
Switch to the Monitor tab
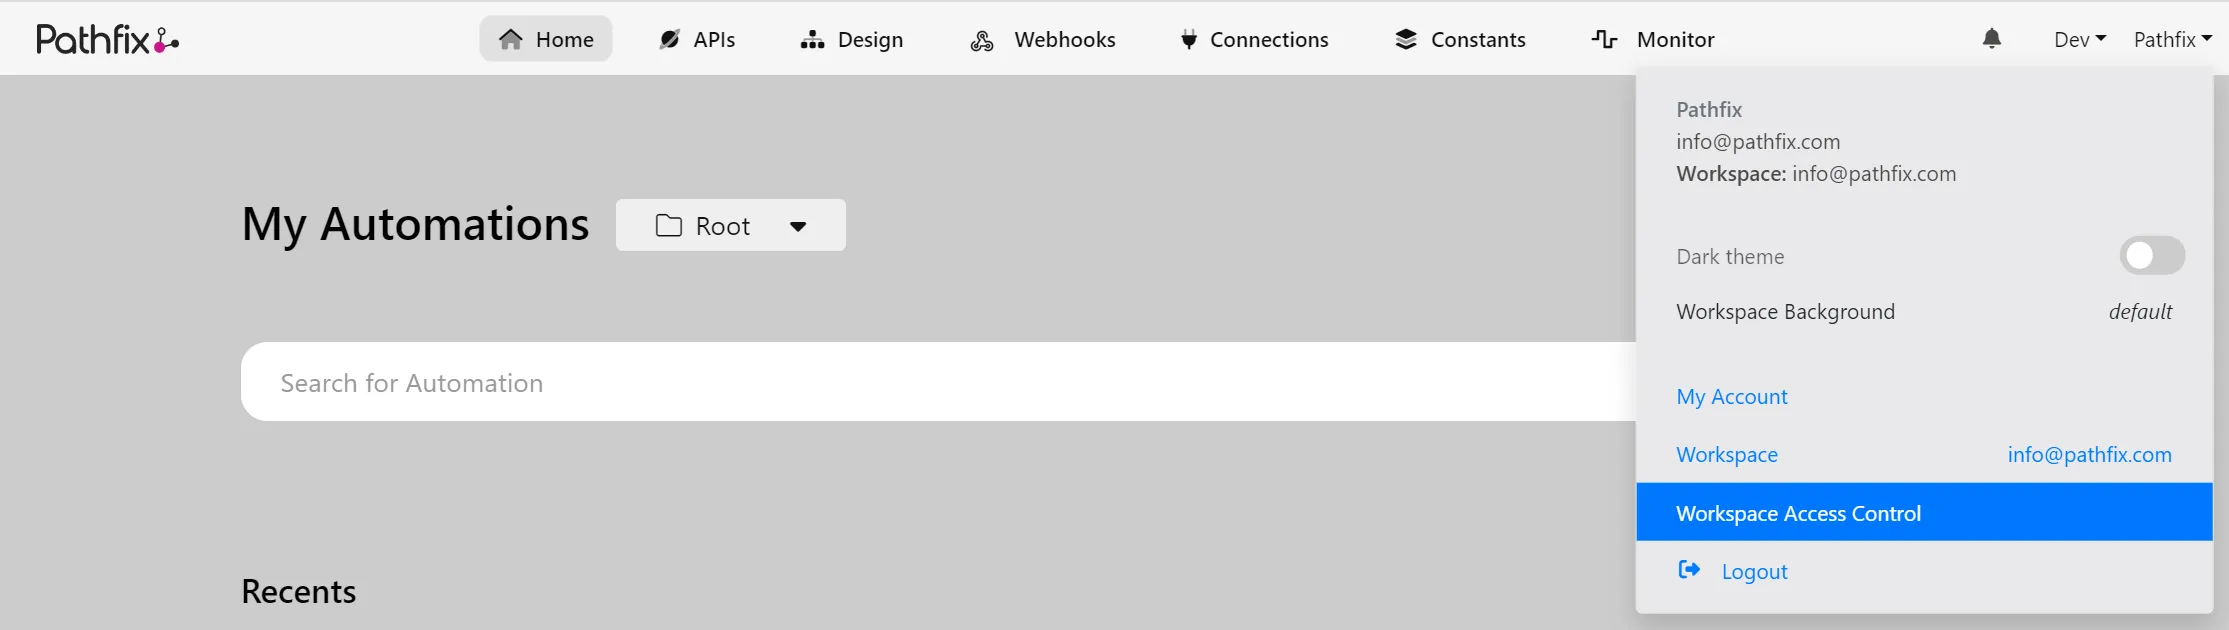(x=1653, y=39)
